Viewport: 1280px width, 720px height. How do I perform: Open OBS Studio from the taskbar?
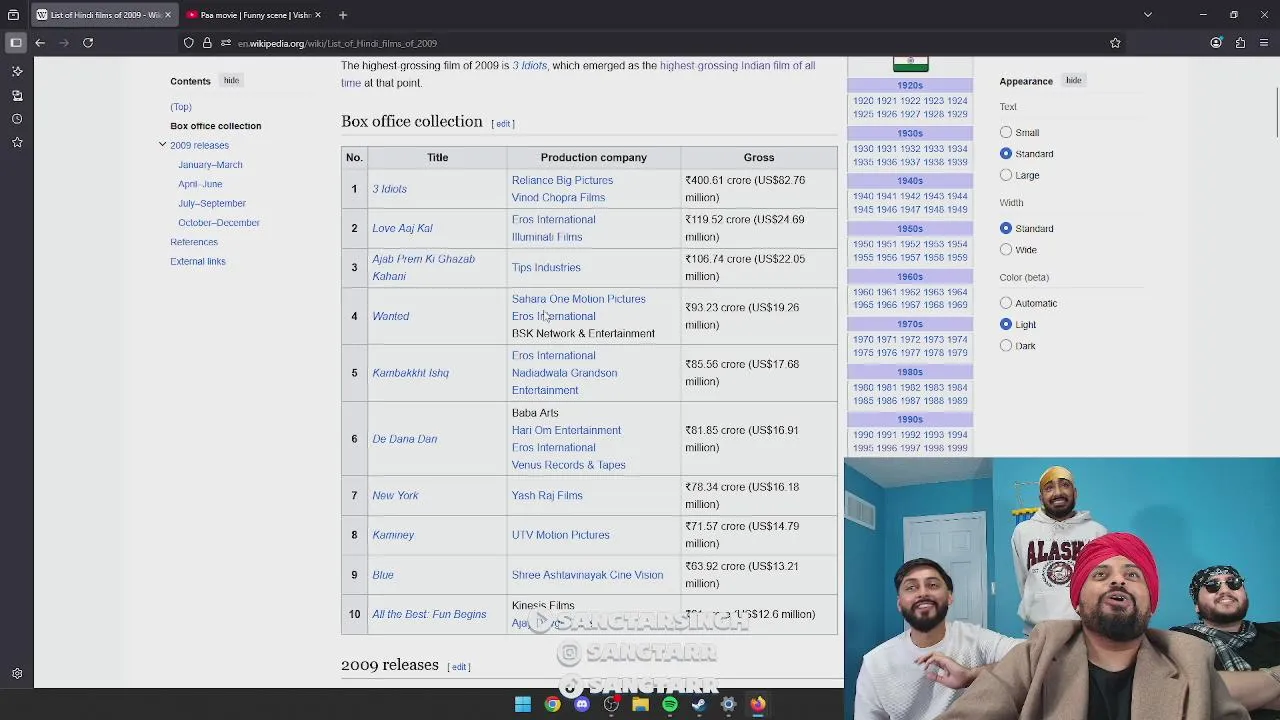coord(611,704)
